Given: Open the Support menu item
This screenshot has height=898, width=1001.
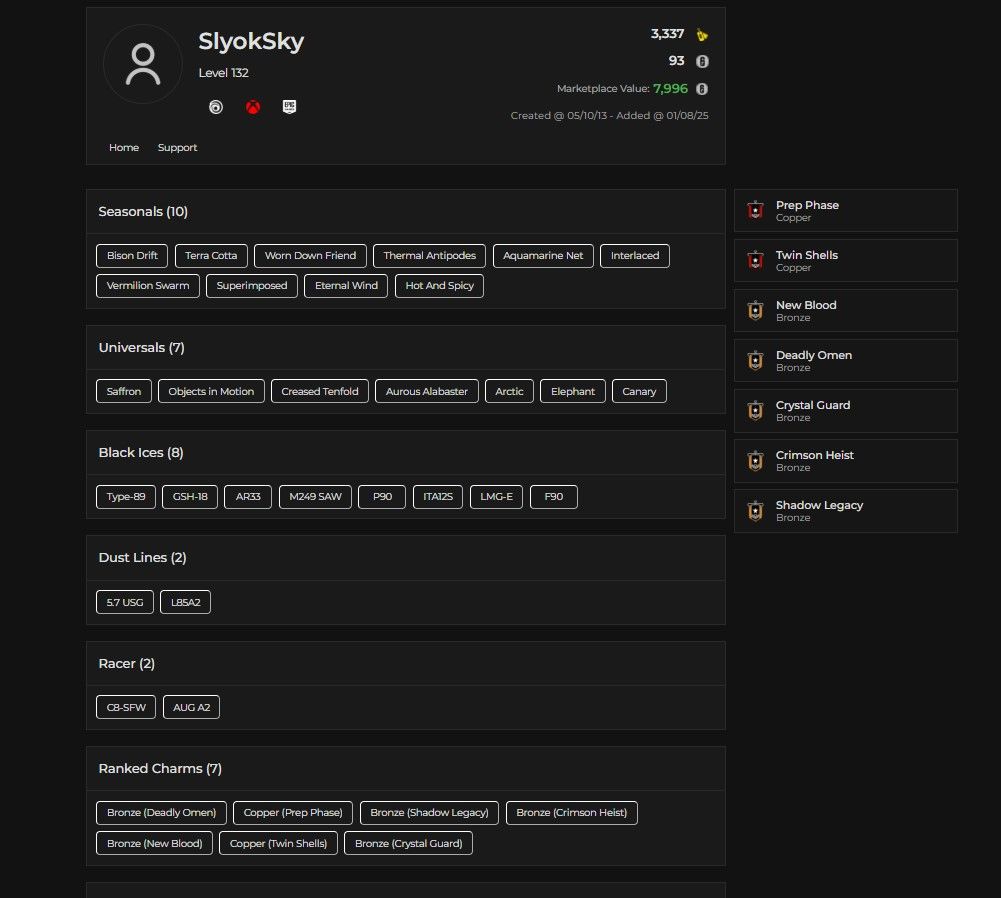Looking at the screenshot, I should click(177, 147).
